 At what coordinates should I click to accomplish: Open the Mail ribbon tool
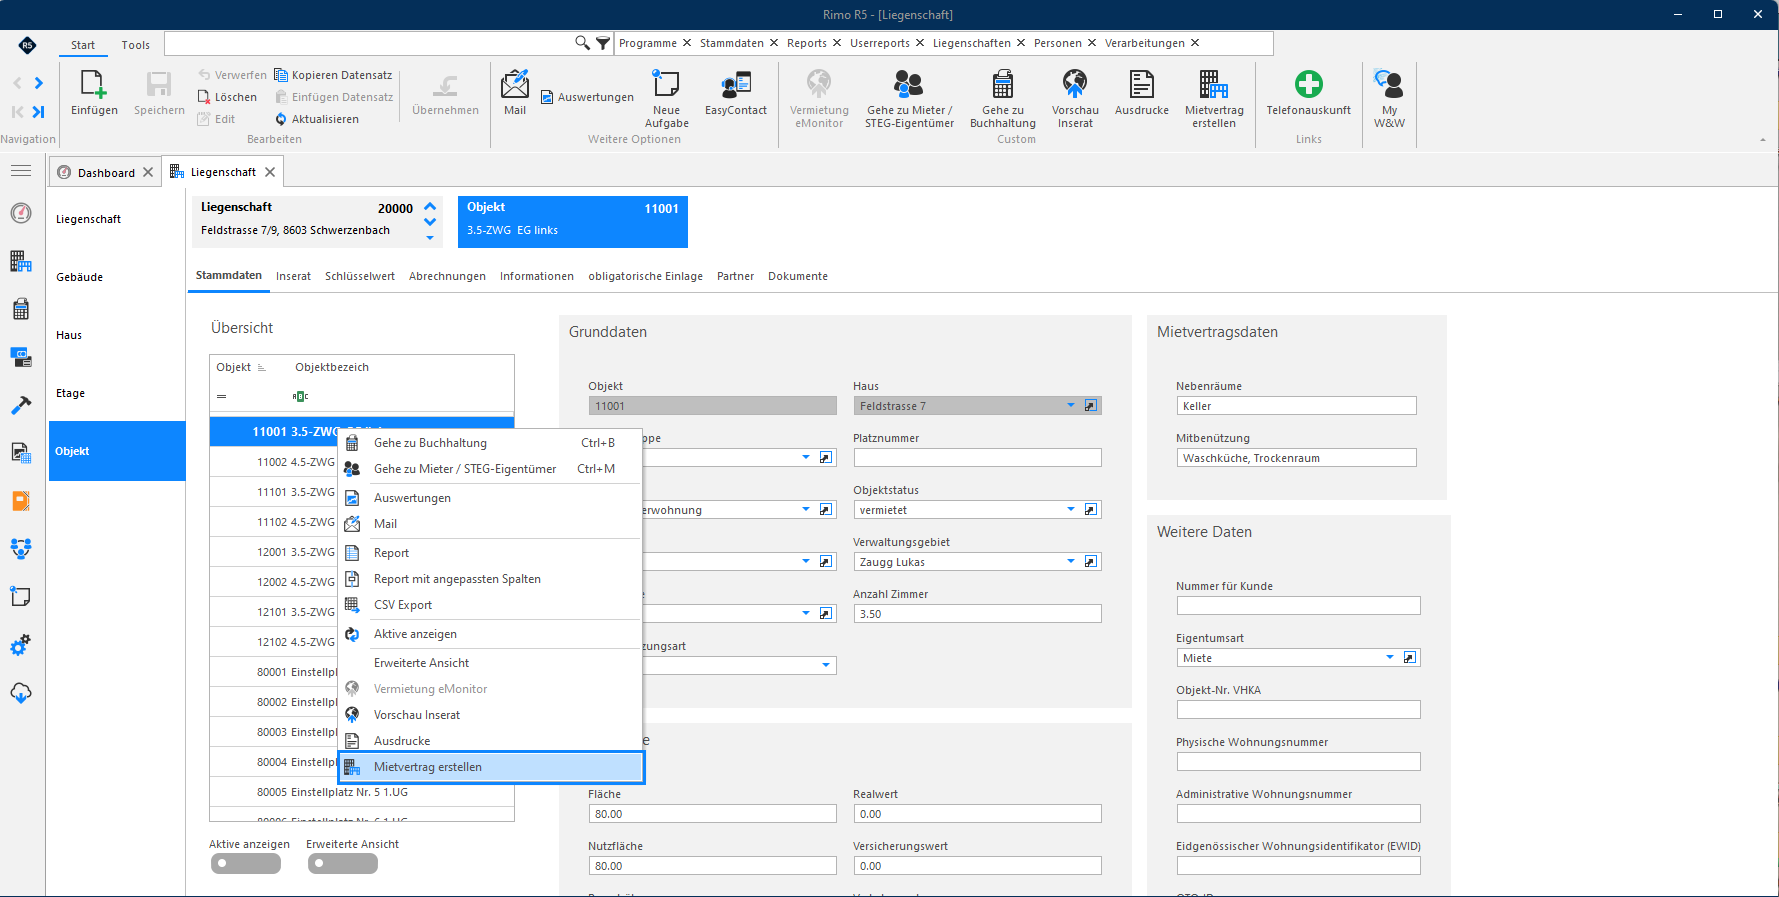point(515,93)
